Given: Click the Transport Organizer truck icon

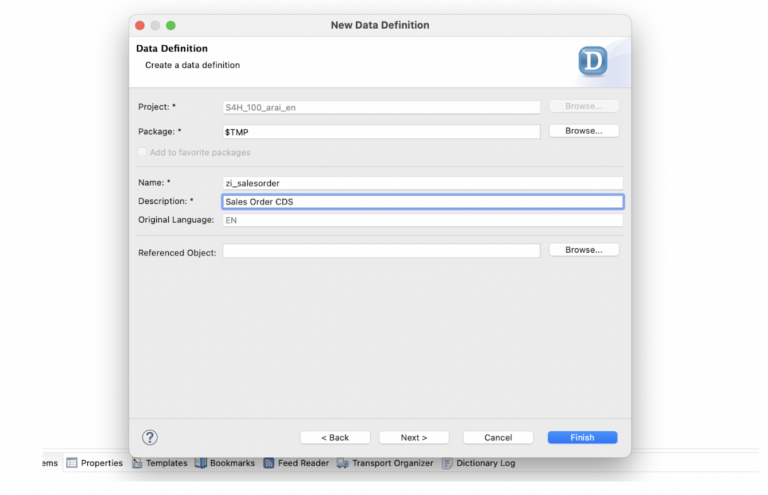Looking at the screenshot, I should click(342, 463).
